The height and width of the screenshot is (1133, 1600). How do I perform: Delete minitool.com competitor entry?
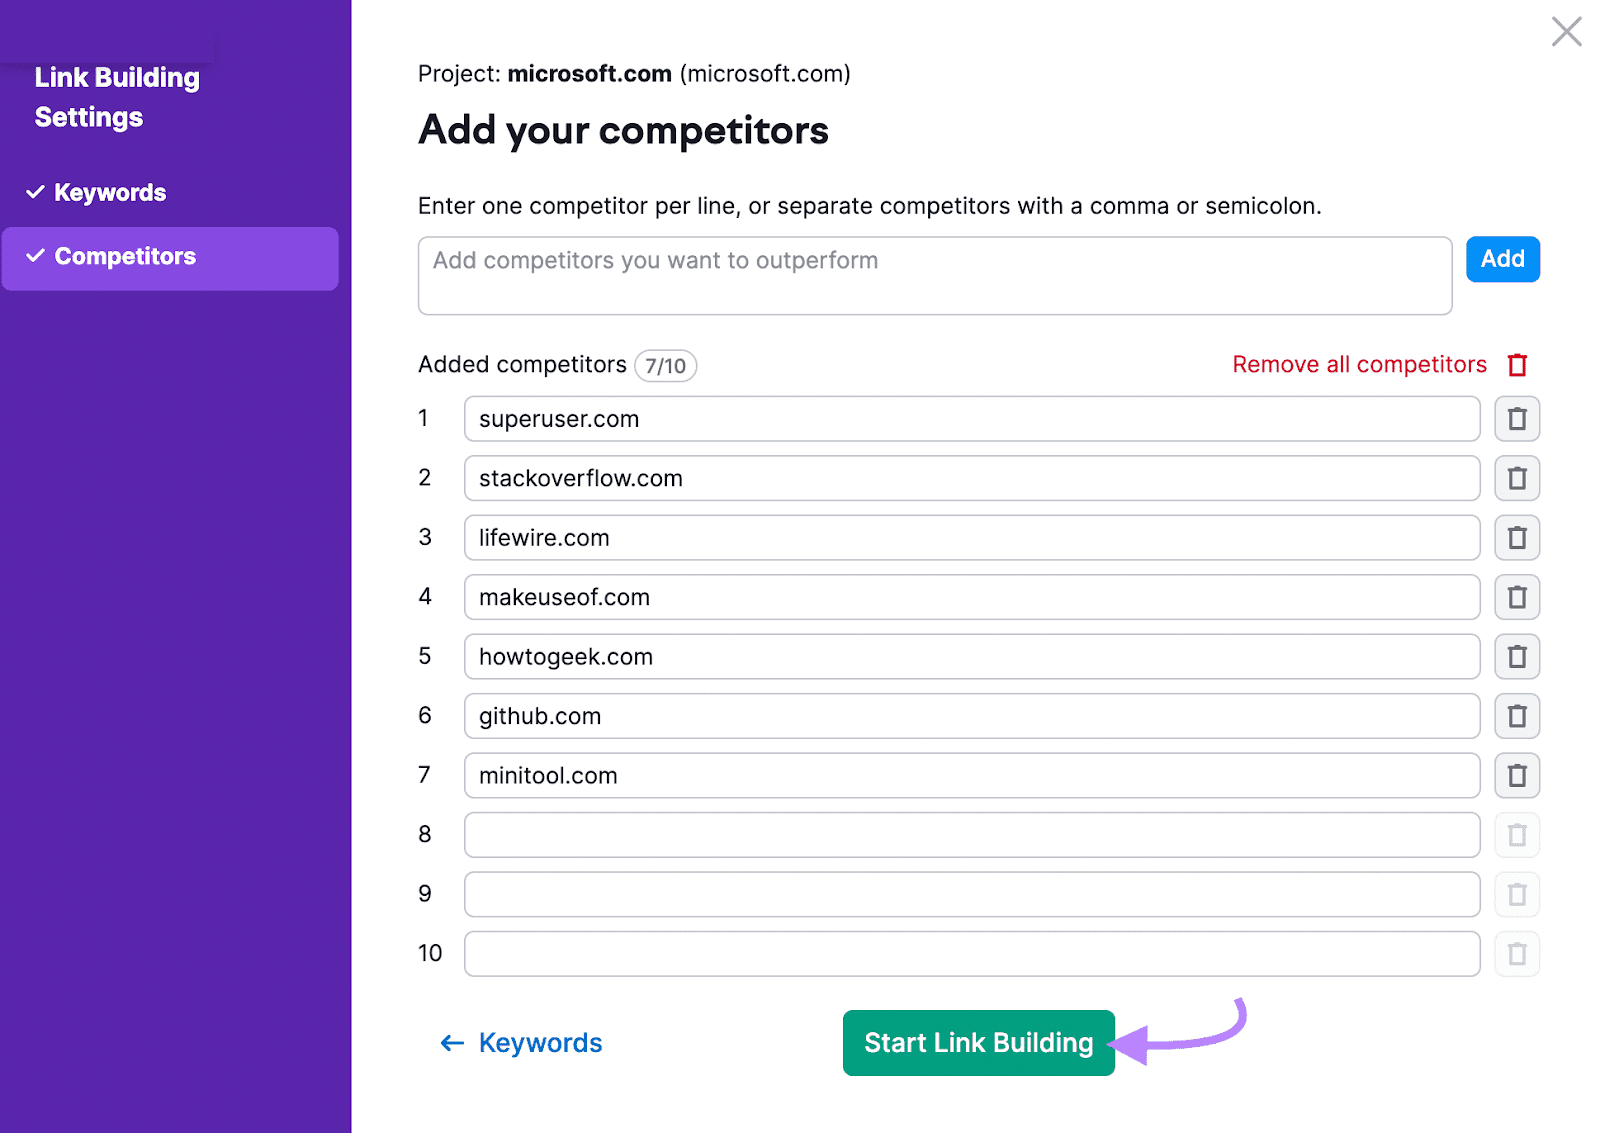[x=1517, y=775]
